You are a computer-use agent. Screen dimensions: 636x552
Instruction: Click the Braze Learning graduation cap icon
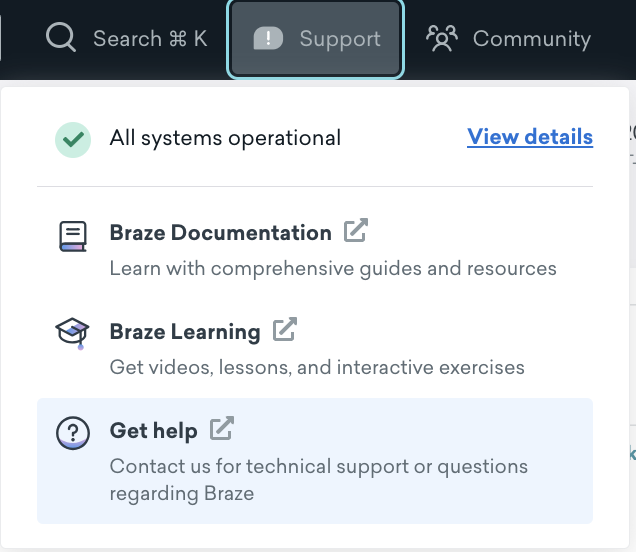pos(72,333)
